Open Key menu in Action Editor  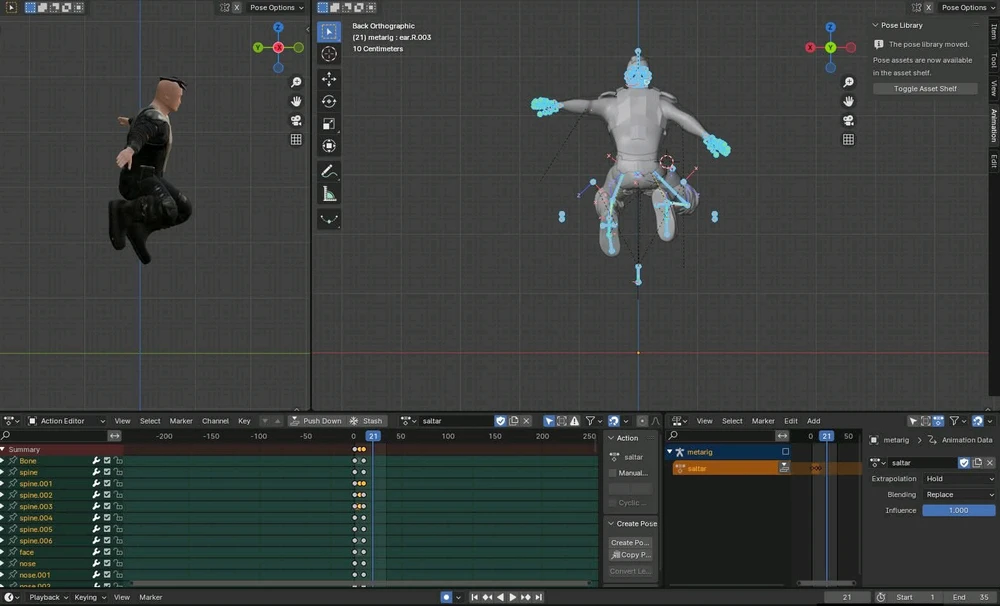click(x=244, y=421)
